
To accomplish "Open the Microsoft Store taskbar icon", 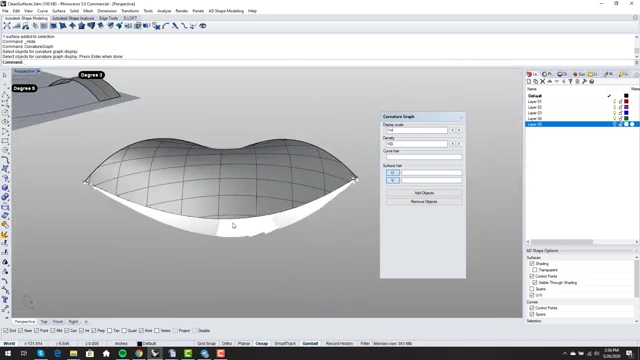I will (x=90, y=353).
